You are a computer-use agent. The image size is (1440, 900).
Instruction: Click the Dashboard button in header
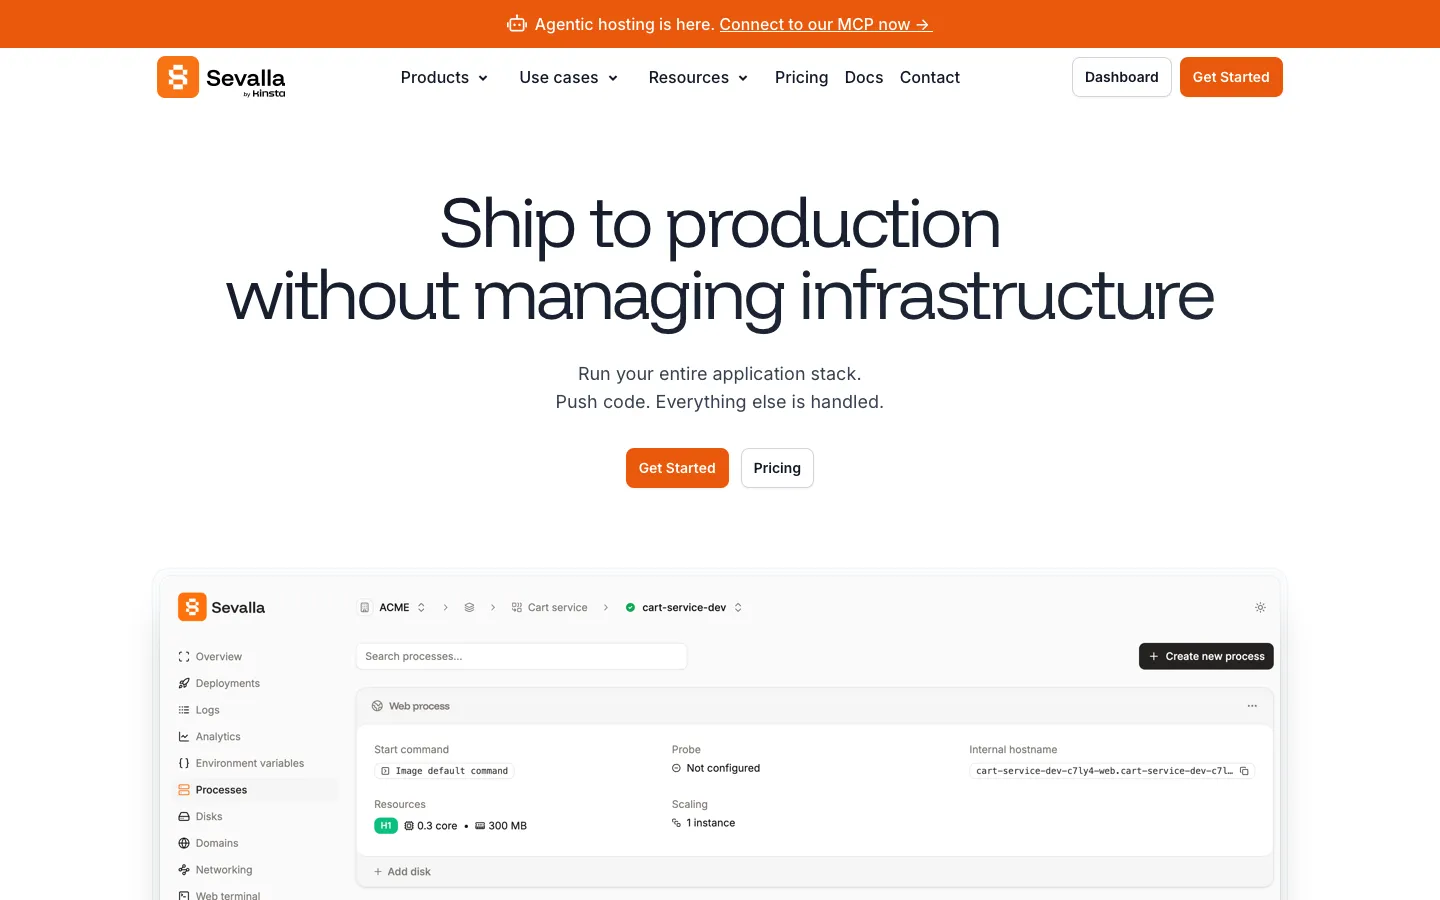(1122, 77)
